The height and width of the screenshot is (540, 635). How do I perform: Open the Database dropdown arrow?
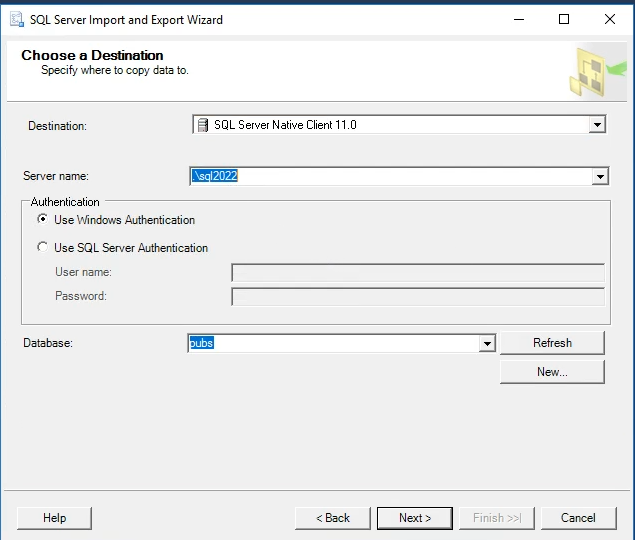pos(487,344)
